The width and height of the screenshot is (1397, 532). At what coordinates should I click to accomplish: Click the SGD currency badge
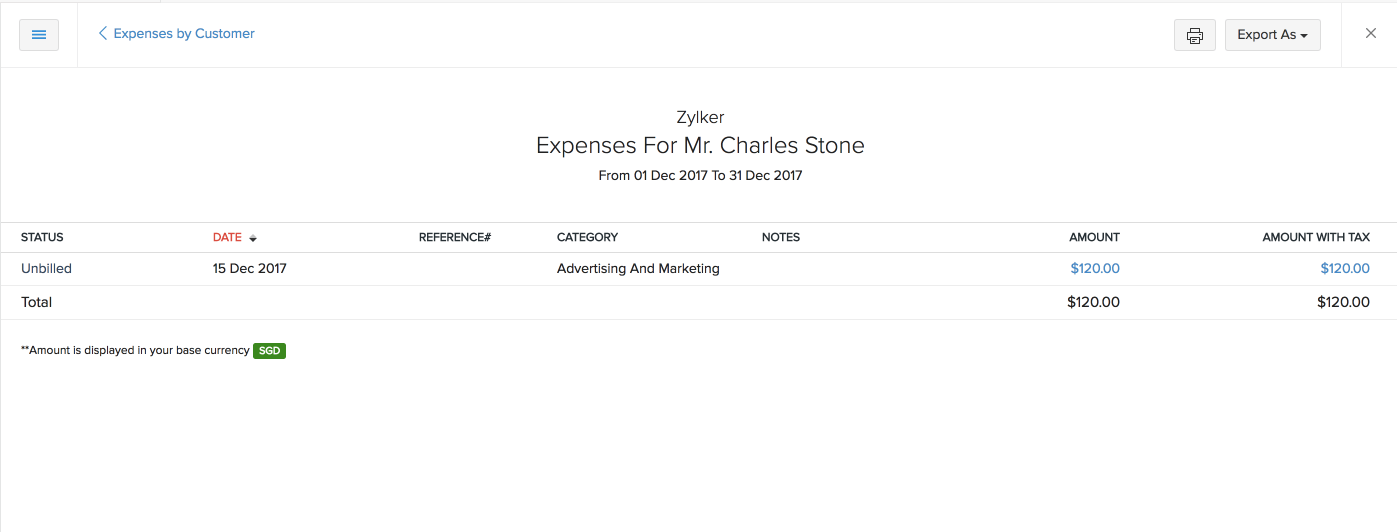(269, 351)
